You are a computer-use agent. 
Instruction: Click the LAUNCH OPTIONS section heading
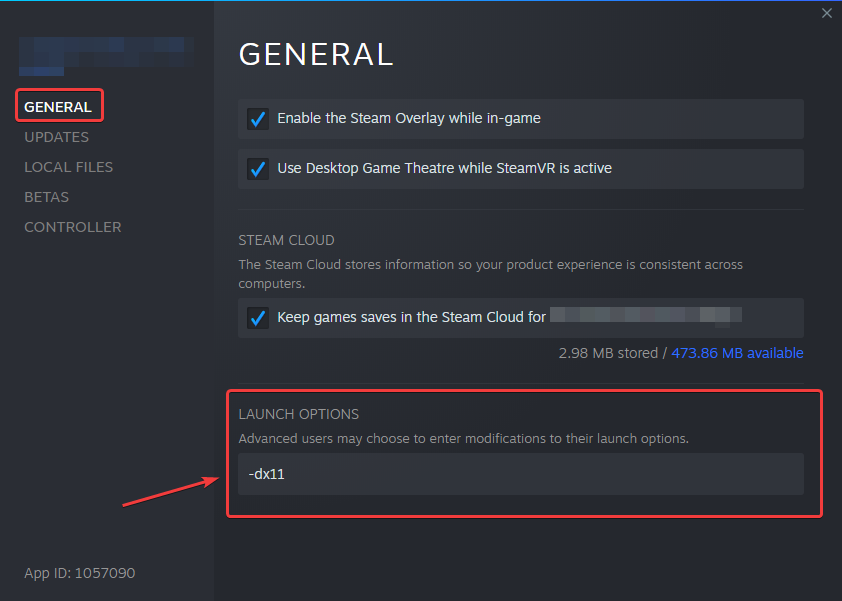click(x=298, y=414)
